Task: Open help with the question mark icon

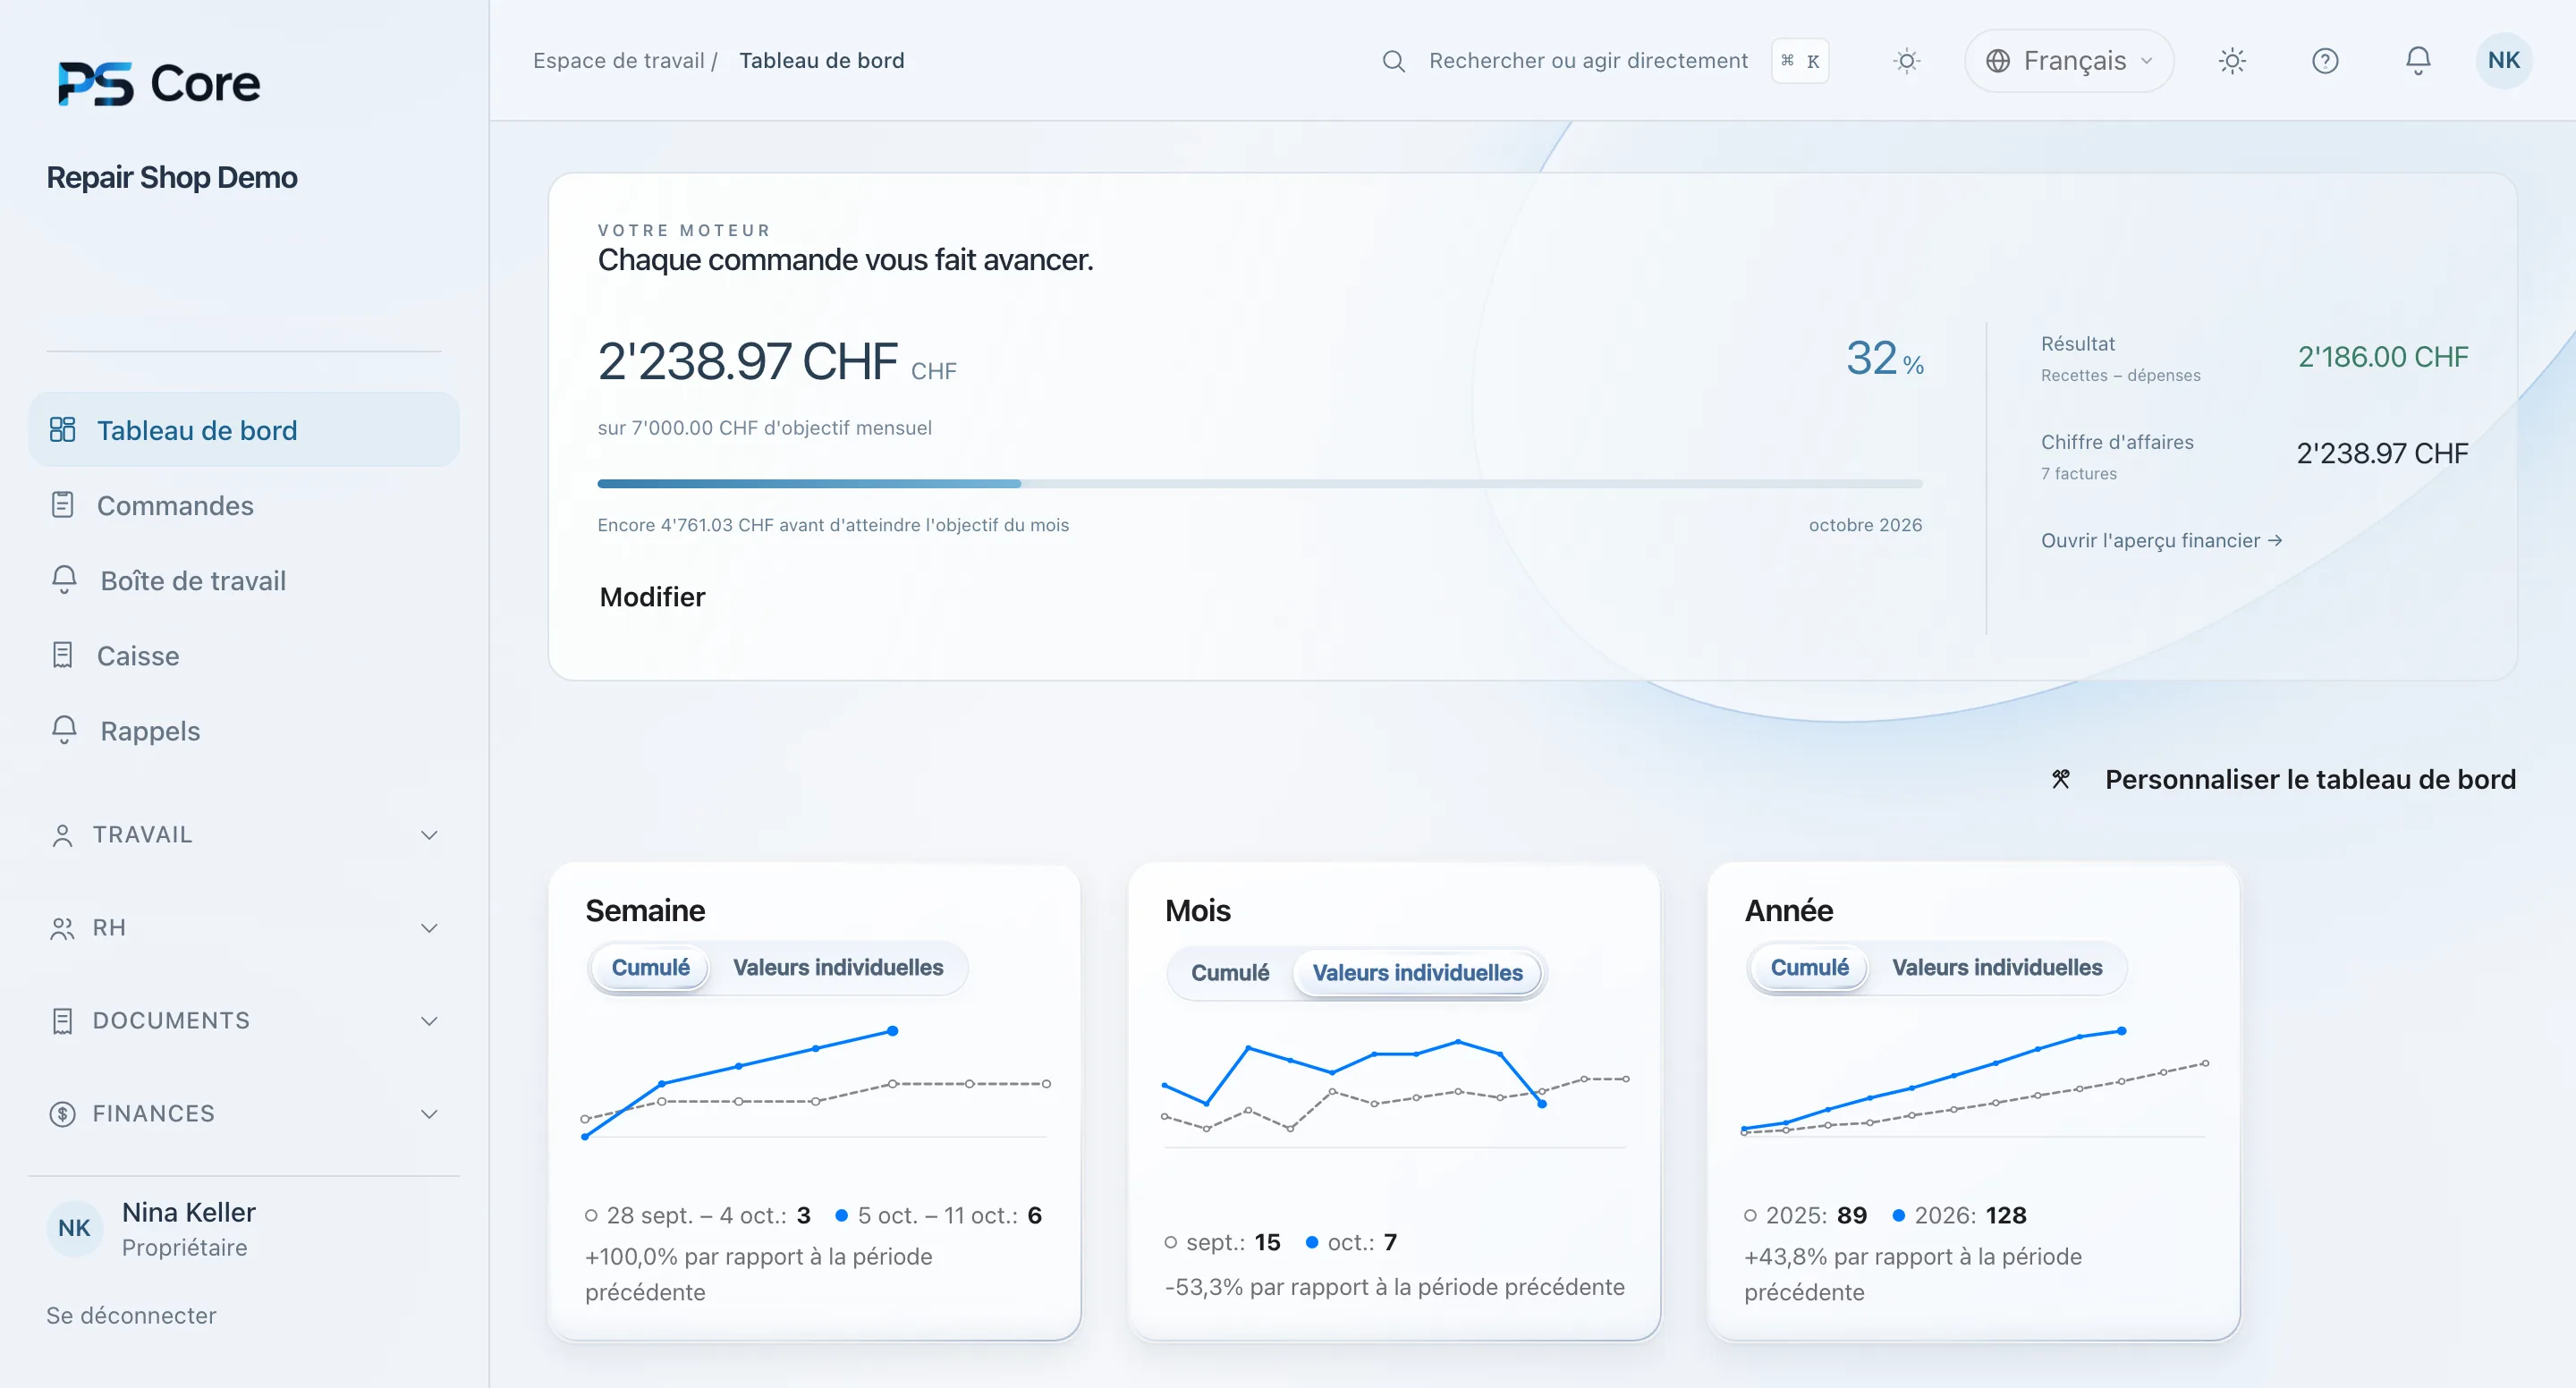Action: coord(2325,61)
